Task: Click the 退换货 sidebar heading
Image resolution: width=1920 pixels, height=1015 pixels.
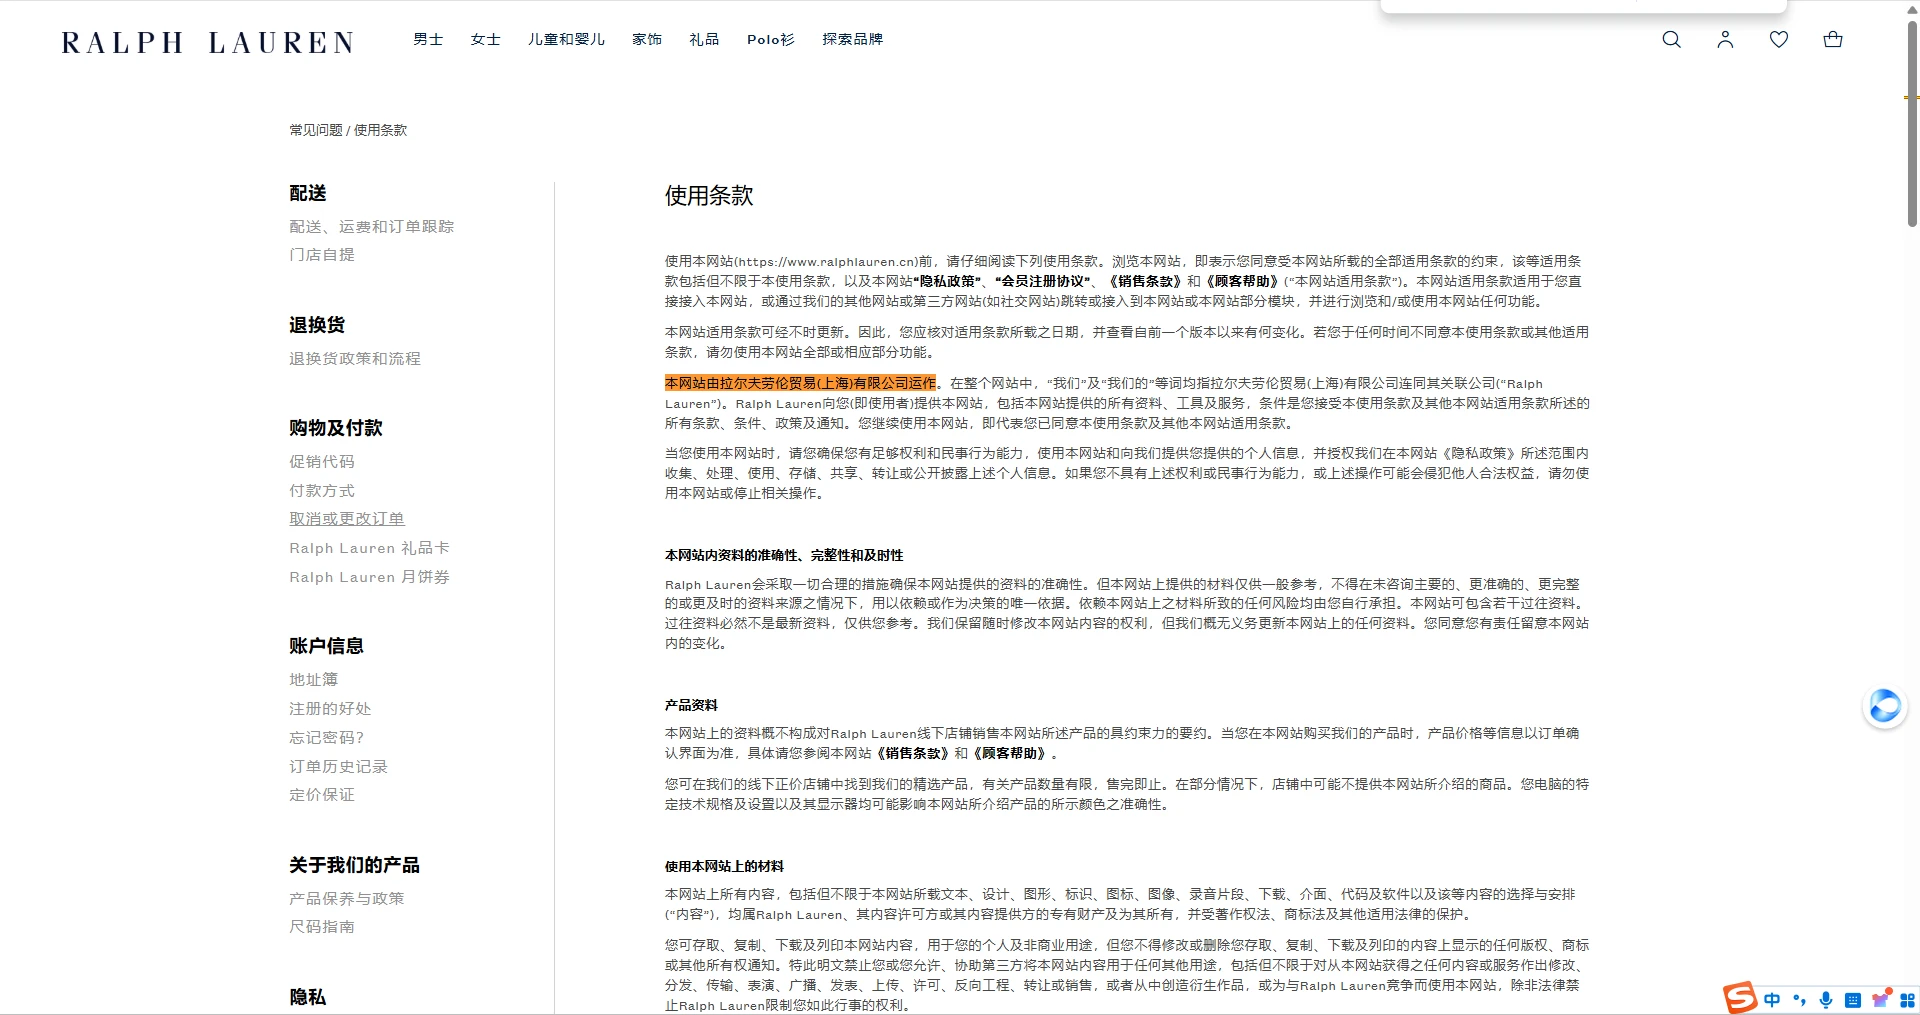Action: click(317, 326)
